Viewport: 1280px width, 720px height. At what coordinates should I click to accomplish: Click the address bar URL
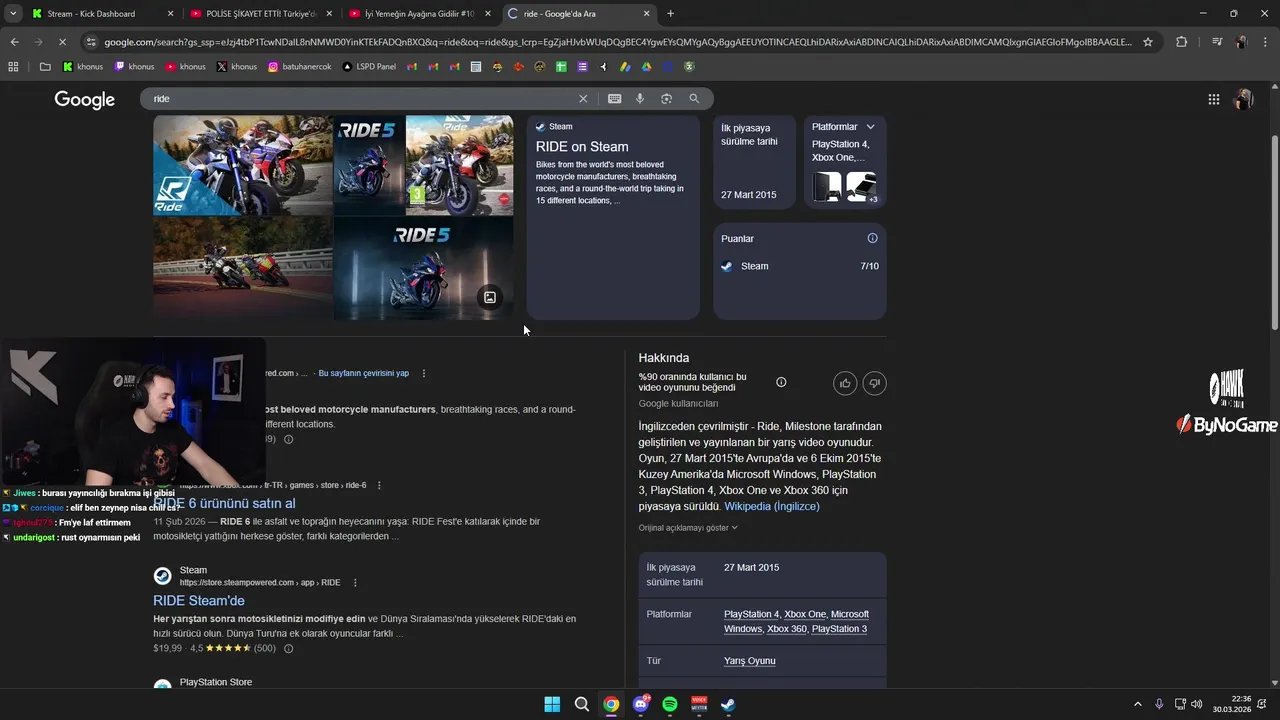pyautogui.click(x=617, y=42)
